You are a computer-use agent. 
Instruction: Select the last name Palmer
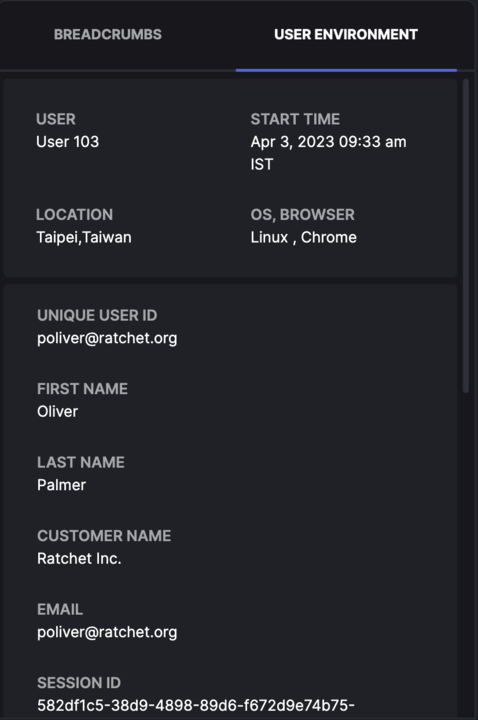[x=62, y=485]
